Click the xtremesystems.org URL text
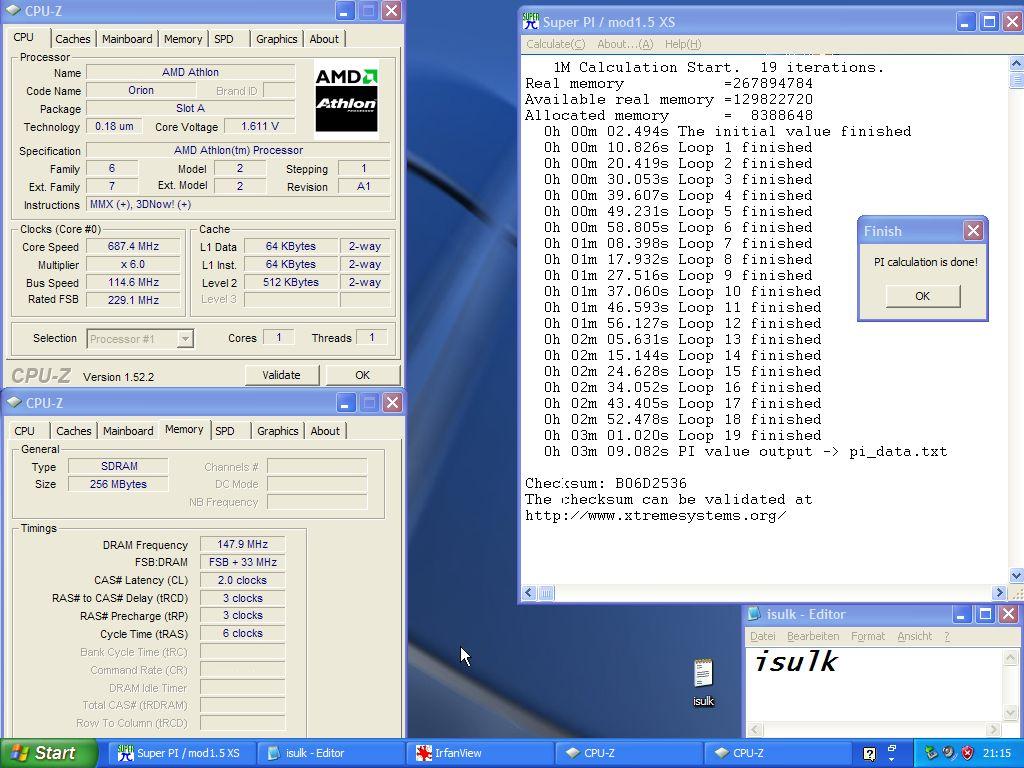1024x768 pixels. click(655, 515)
